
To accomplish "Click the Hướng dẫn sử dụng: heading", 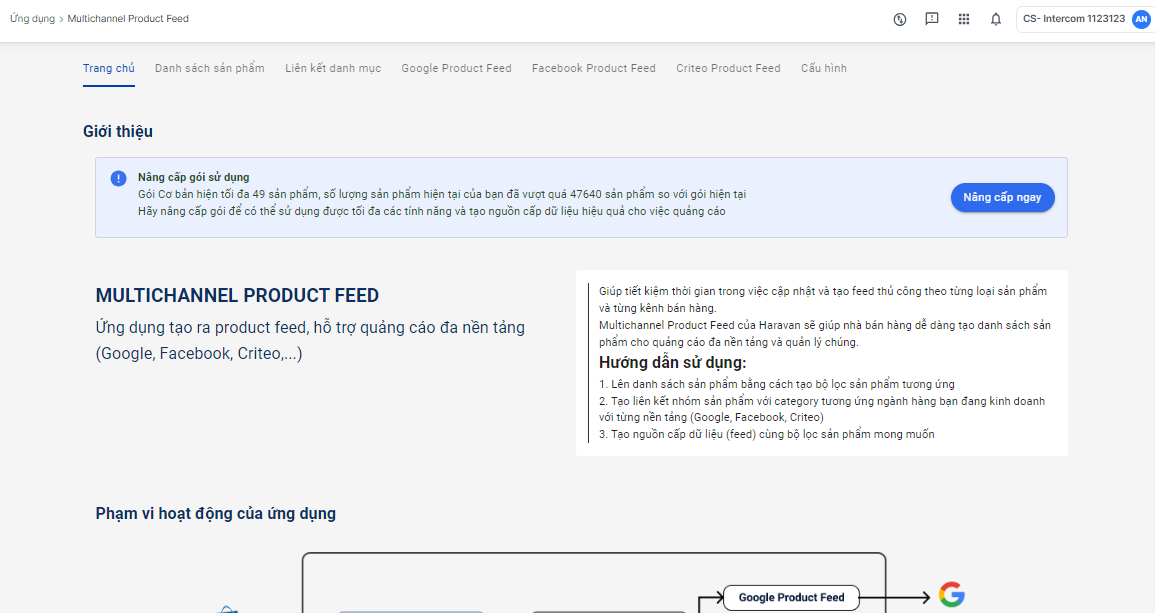I will [673, 362].
